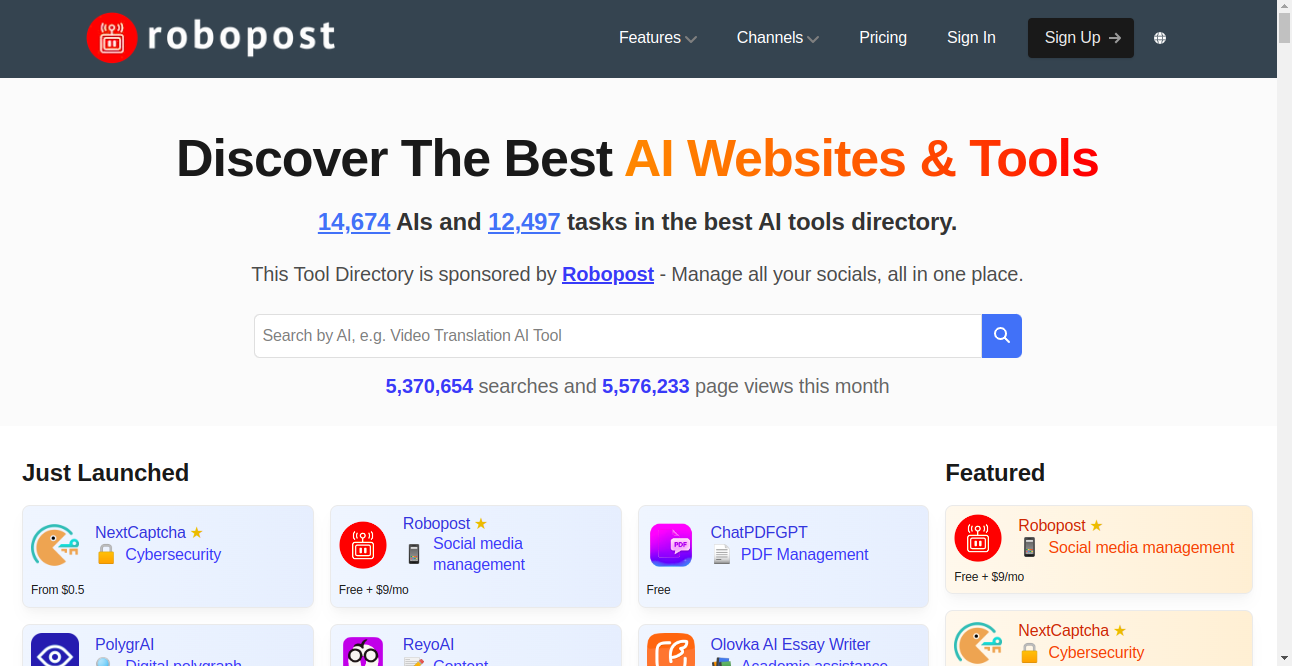This screenshot has height=666, width=1292.
Task: Click the blue magnifier search button
Action: (x=1002, y=336)
